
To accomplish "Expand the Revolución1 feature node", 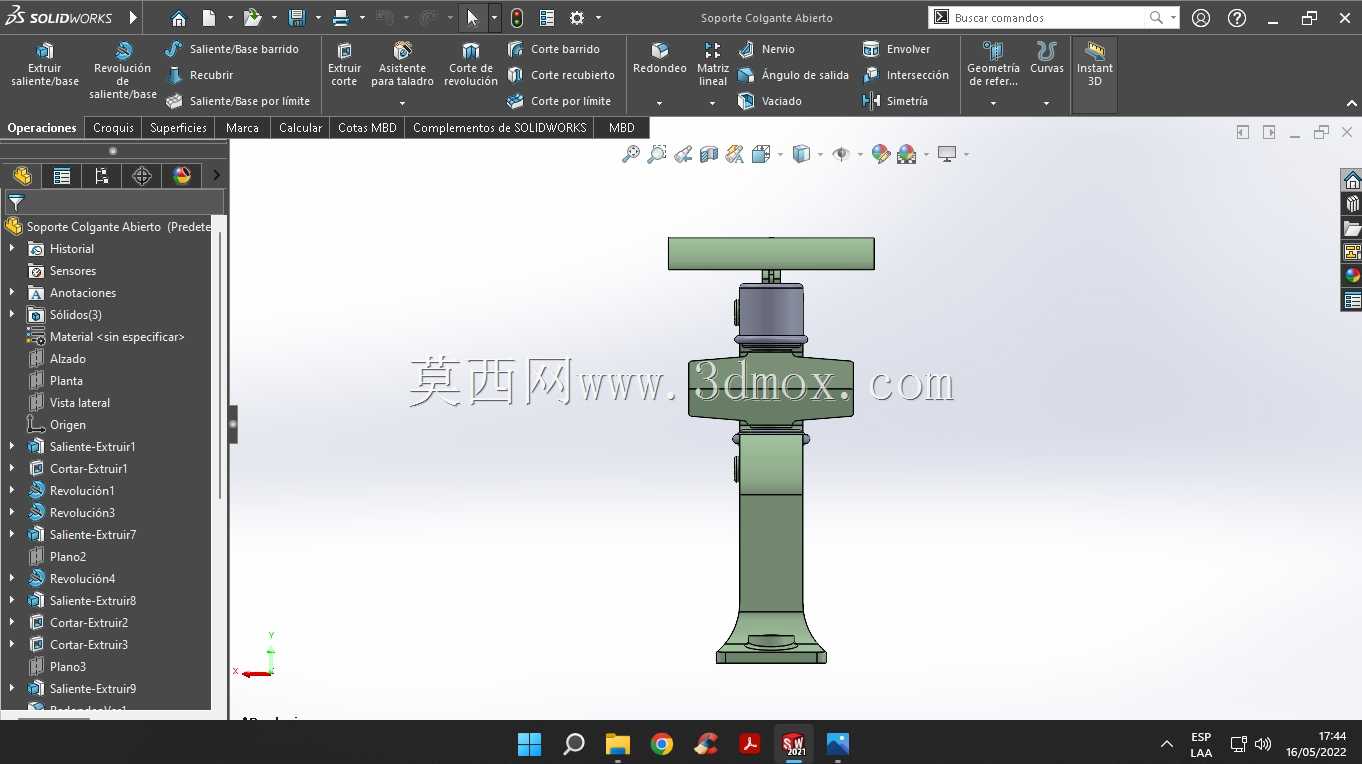I will pyautogui.click(x=12, y=491).
